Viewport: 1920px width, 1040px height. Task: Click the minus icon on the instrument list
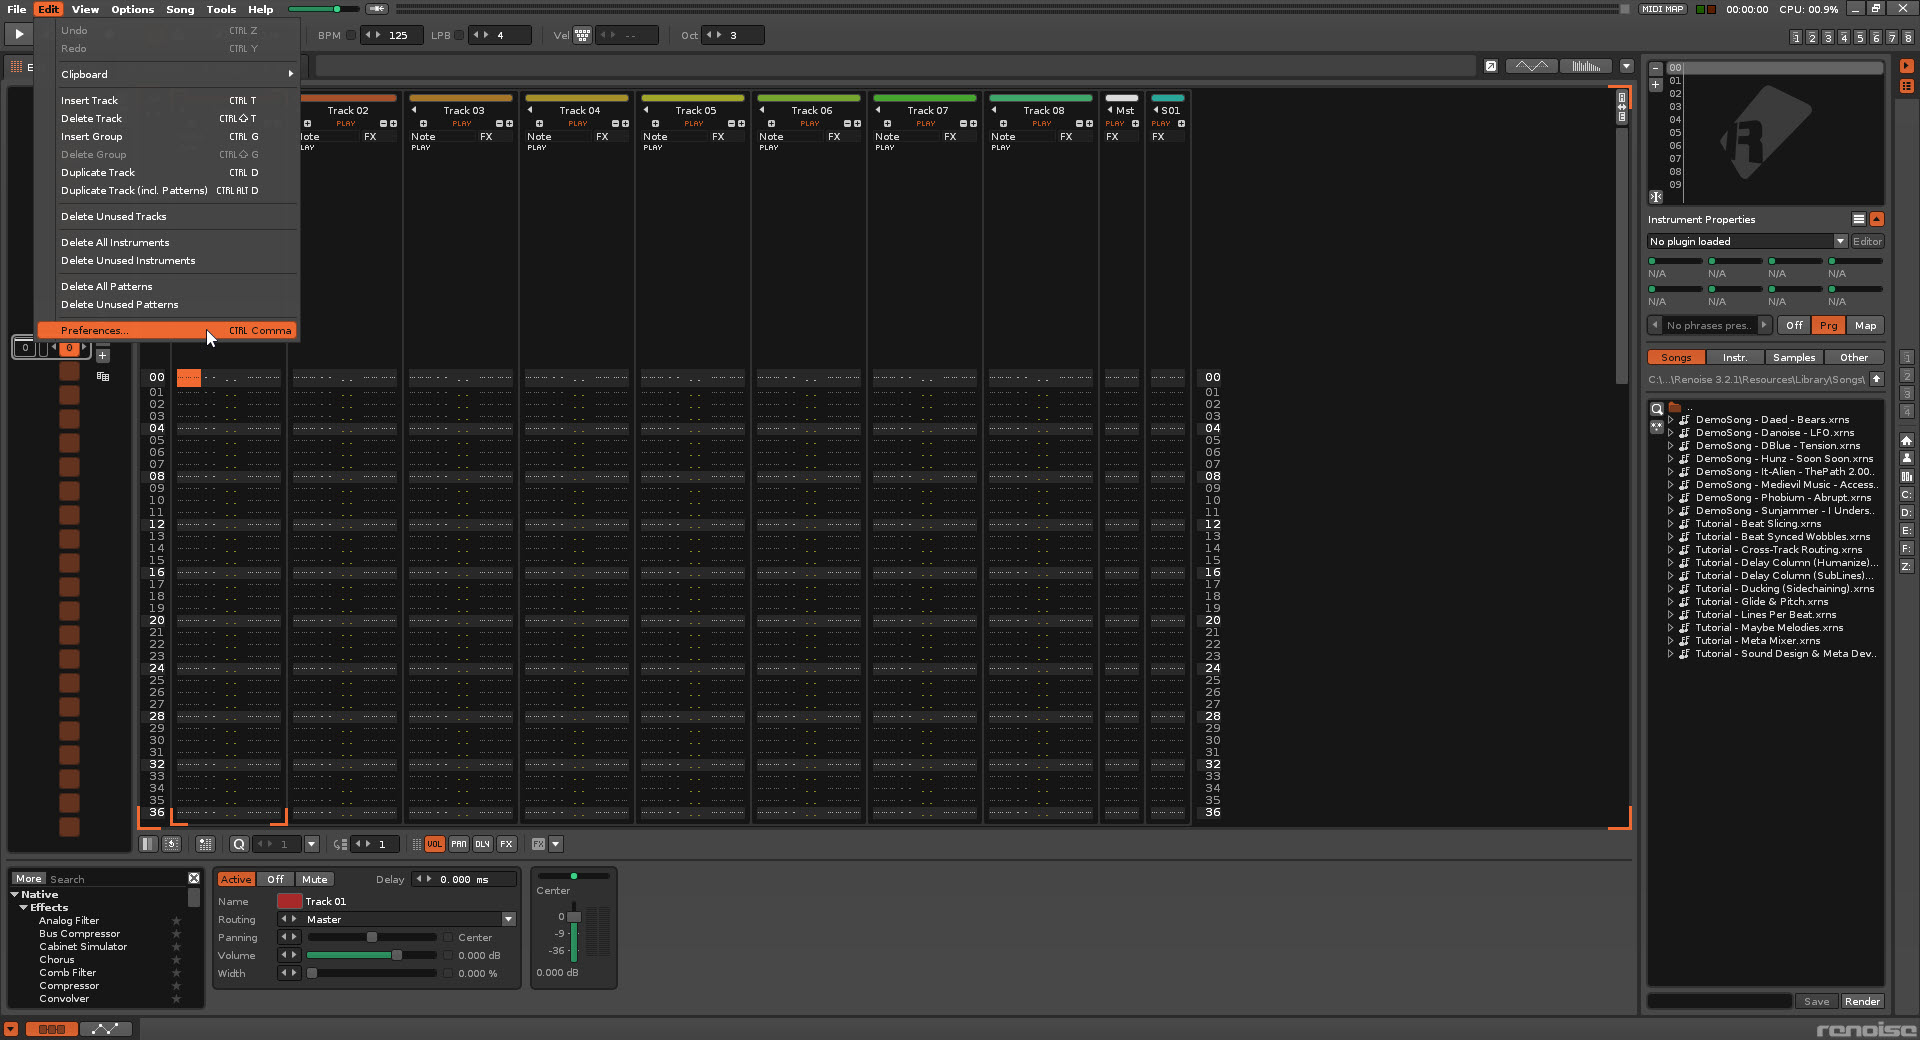(1657, 68)
